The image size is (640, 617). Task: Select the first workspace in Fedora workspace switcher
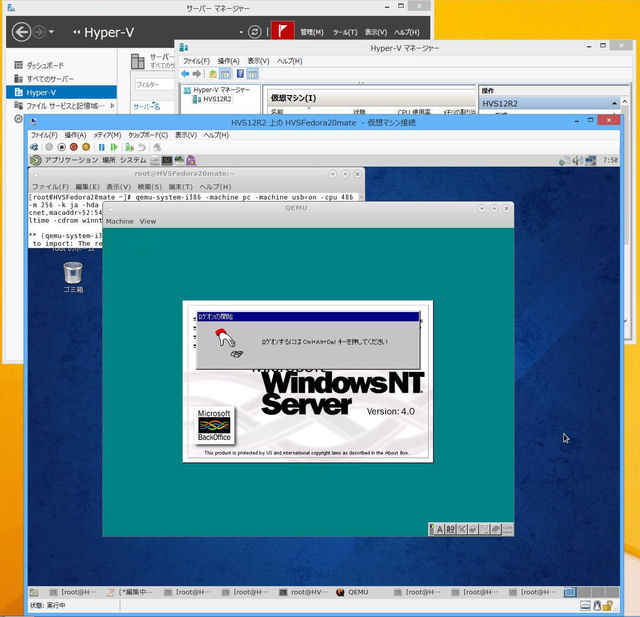(x=570, y=592)
